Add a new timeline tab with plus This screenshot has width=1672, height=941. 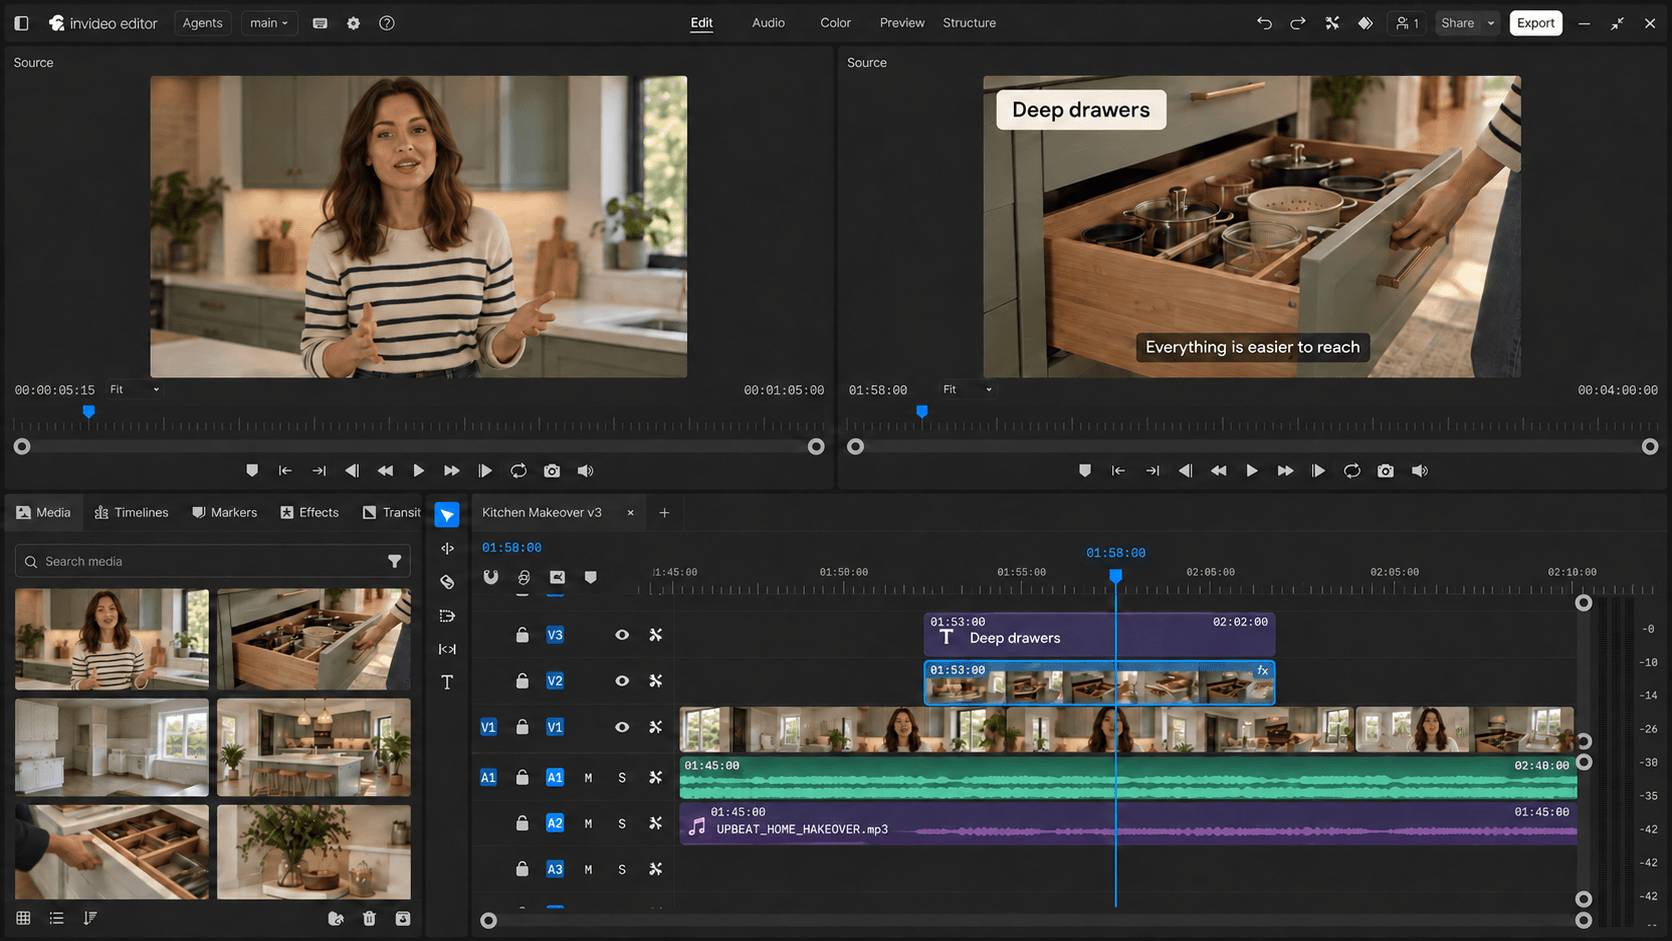coord(664,513)
